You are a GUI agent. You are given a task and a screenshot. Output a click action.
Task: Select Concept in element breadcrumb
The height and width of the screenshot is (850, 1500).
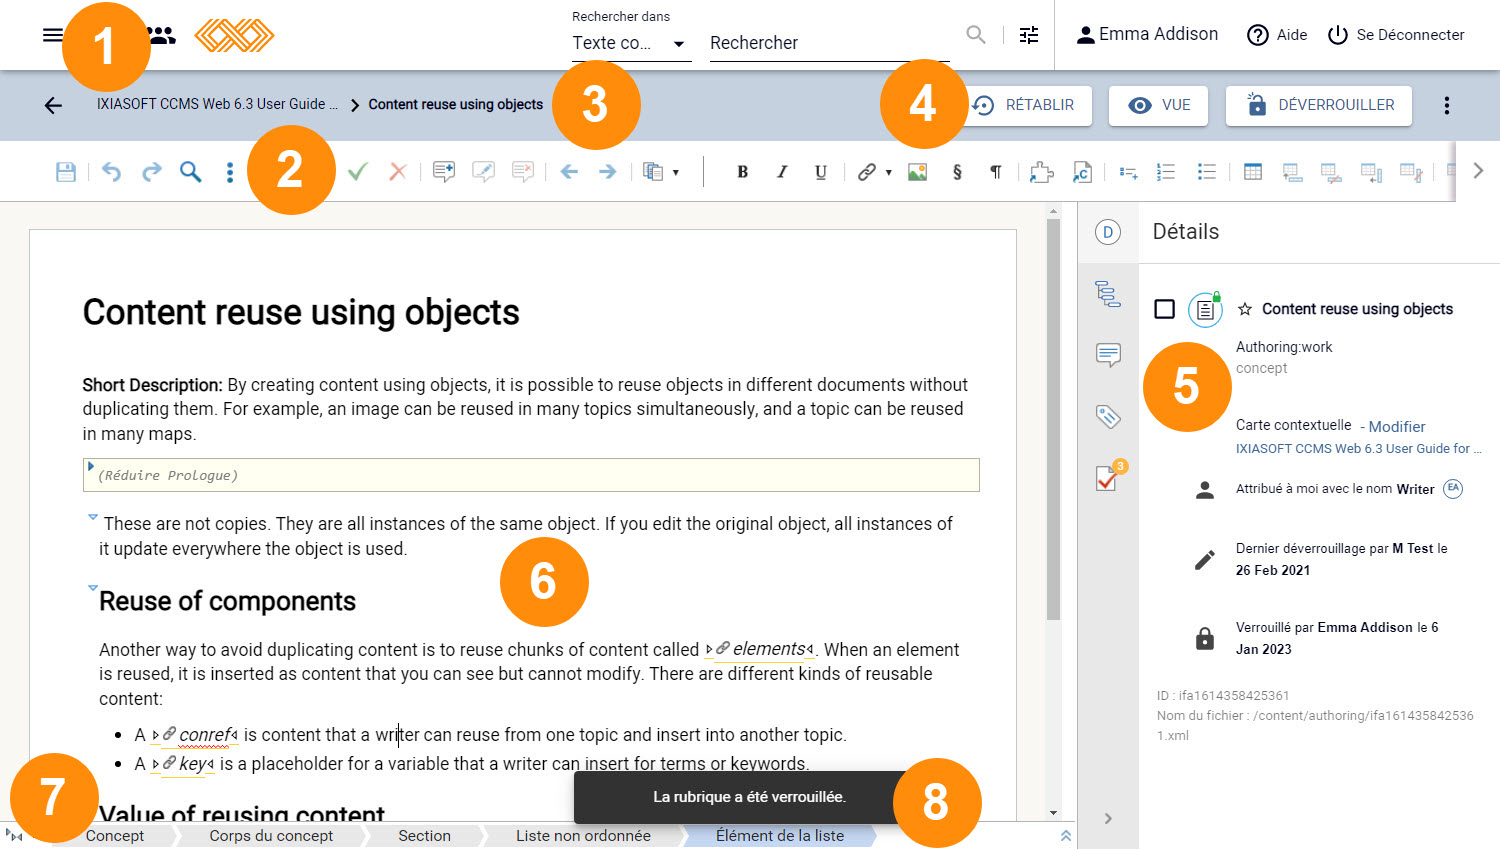pyautogui.click(x=115, y=836)
